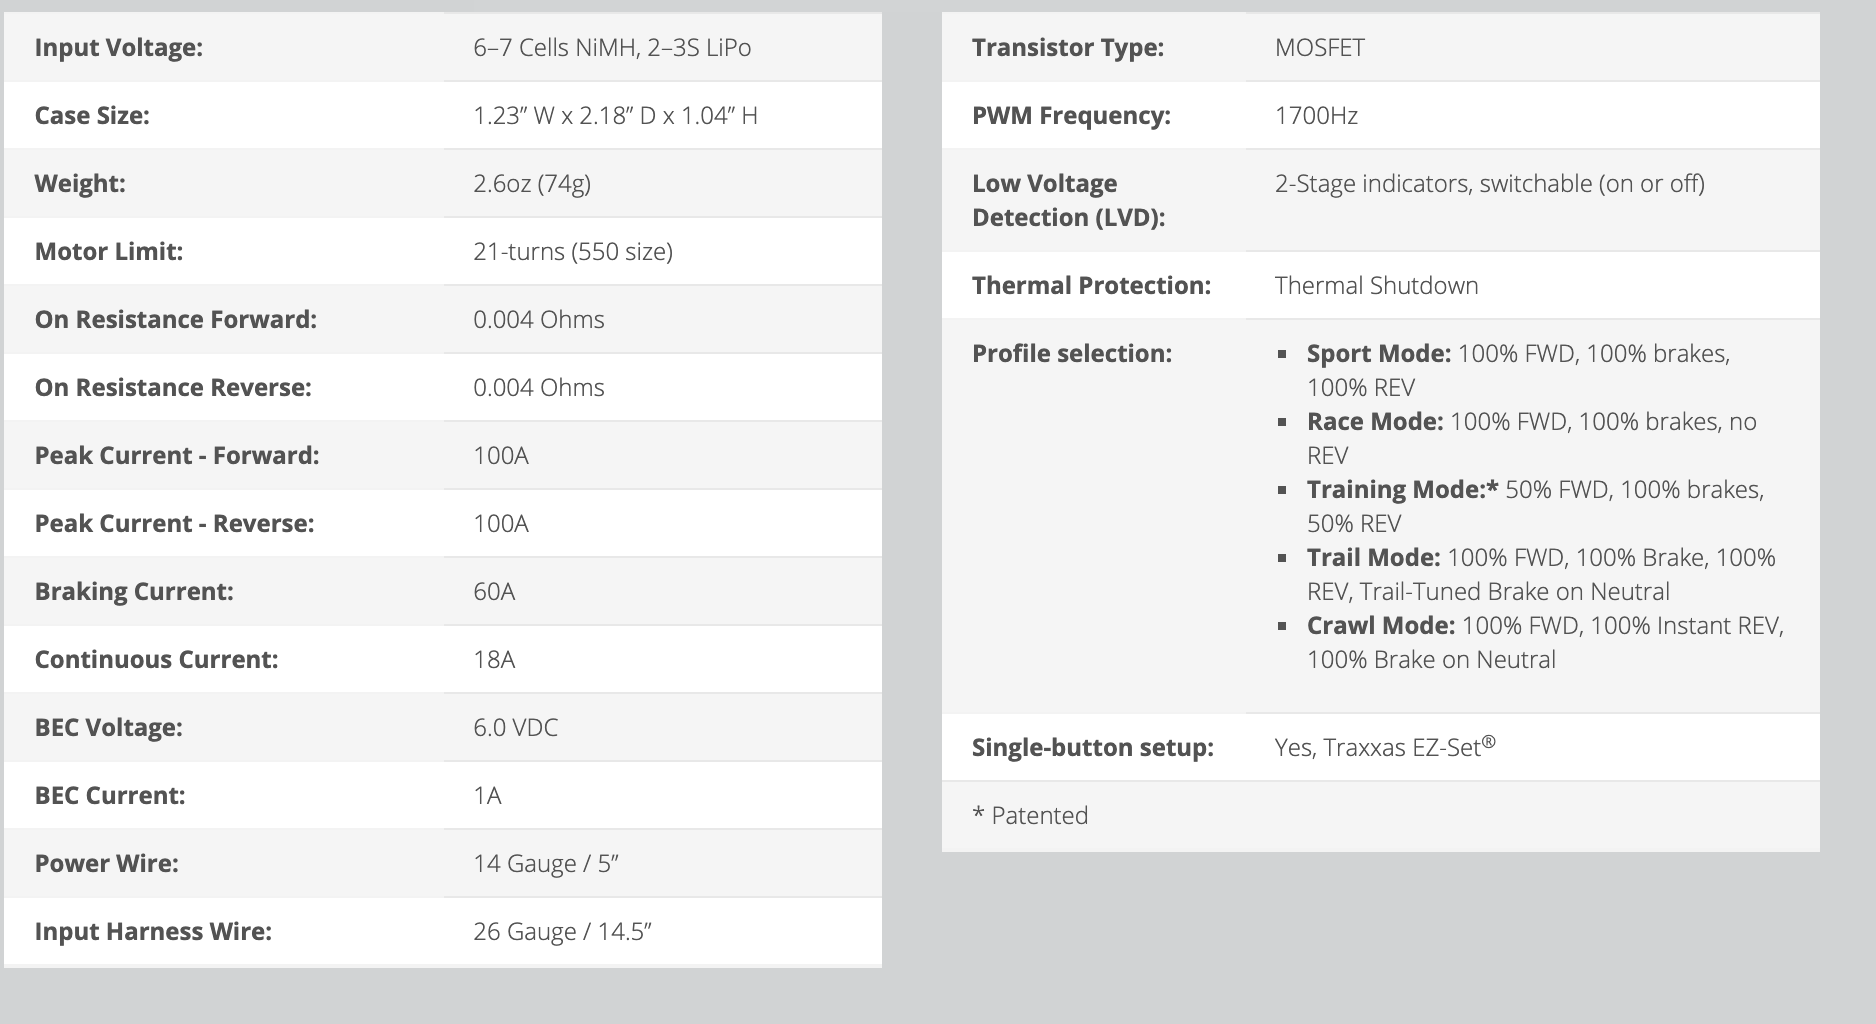Viewport: 1876px width, 1024px height.
Task: Select the Transistor Type MOSFET value
Action: tap(1319, 47)
